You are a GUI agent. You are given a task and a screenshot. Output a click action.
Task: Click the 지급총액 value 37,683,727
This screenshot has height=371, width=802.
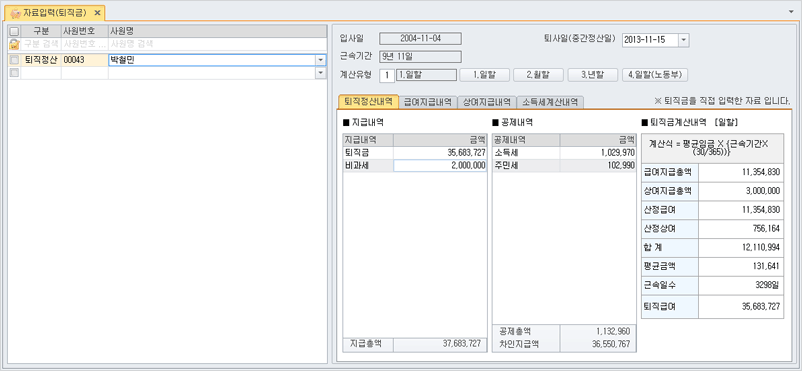coord(440,344)
